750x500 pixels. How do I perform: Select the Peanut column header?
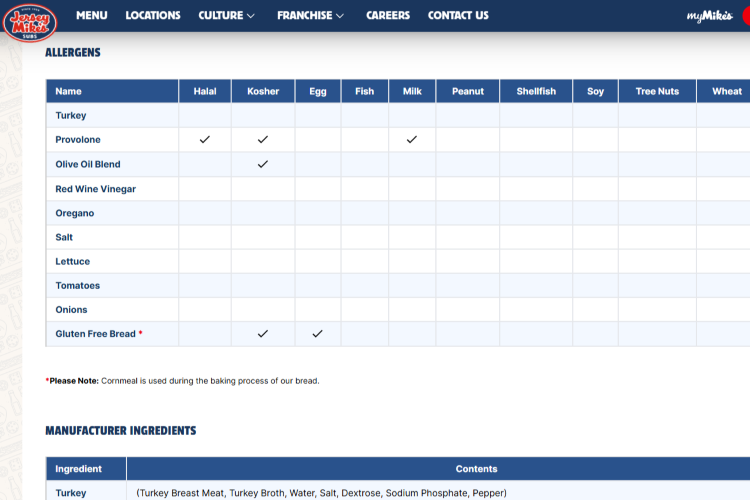[x=468, y=91]
